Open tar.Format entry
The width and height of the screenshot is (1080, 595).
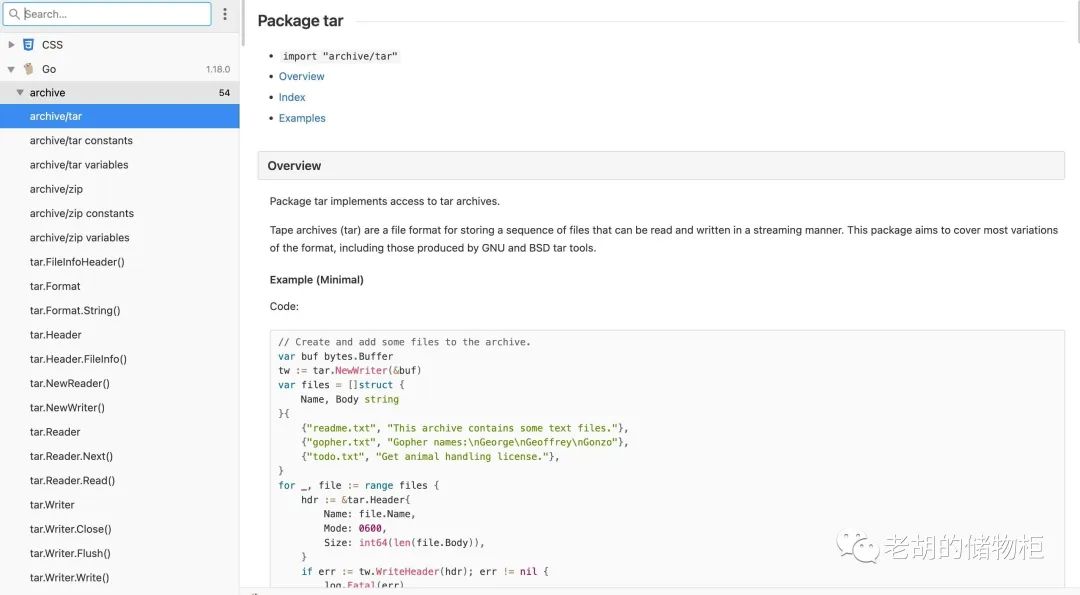coord(120,286)
